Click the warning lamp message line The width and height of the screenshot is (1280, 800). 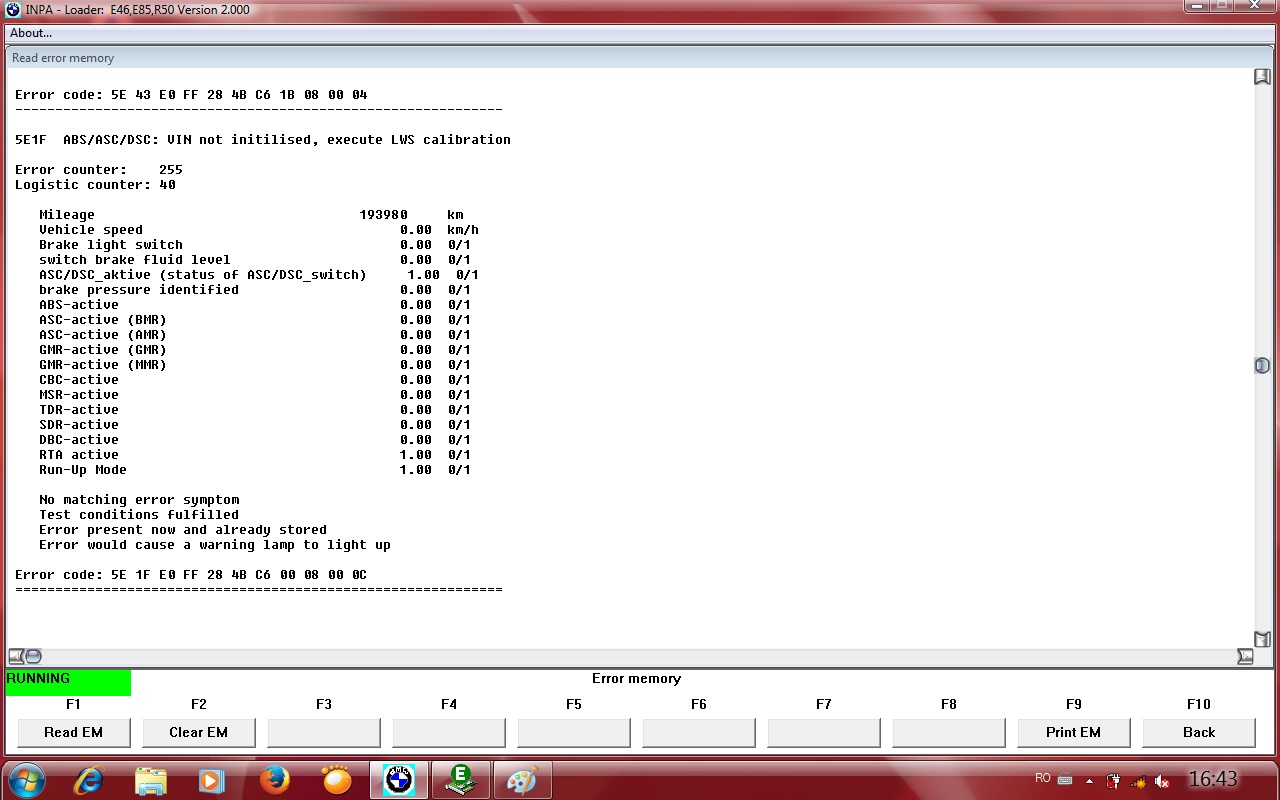point(215,545)
